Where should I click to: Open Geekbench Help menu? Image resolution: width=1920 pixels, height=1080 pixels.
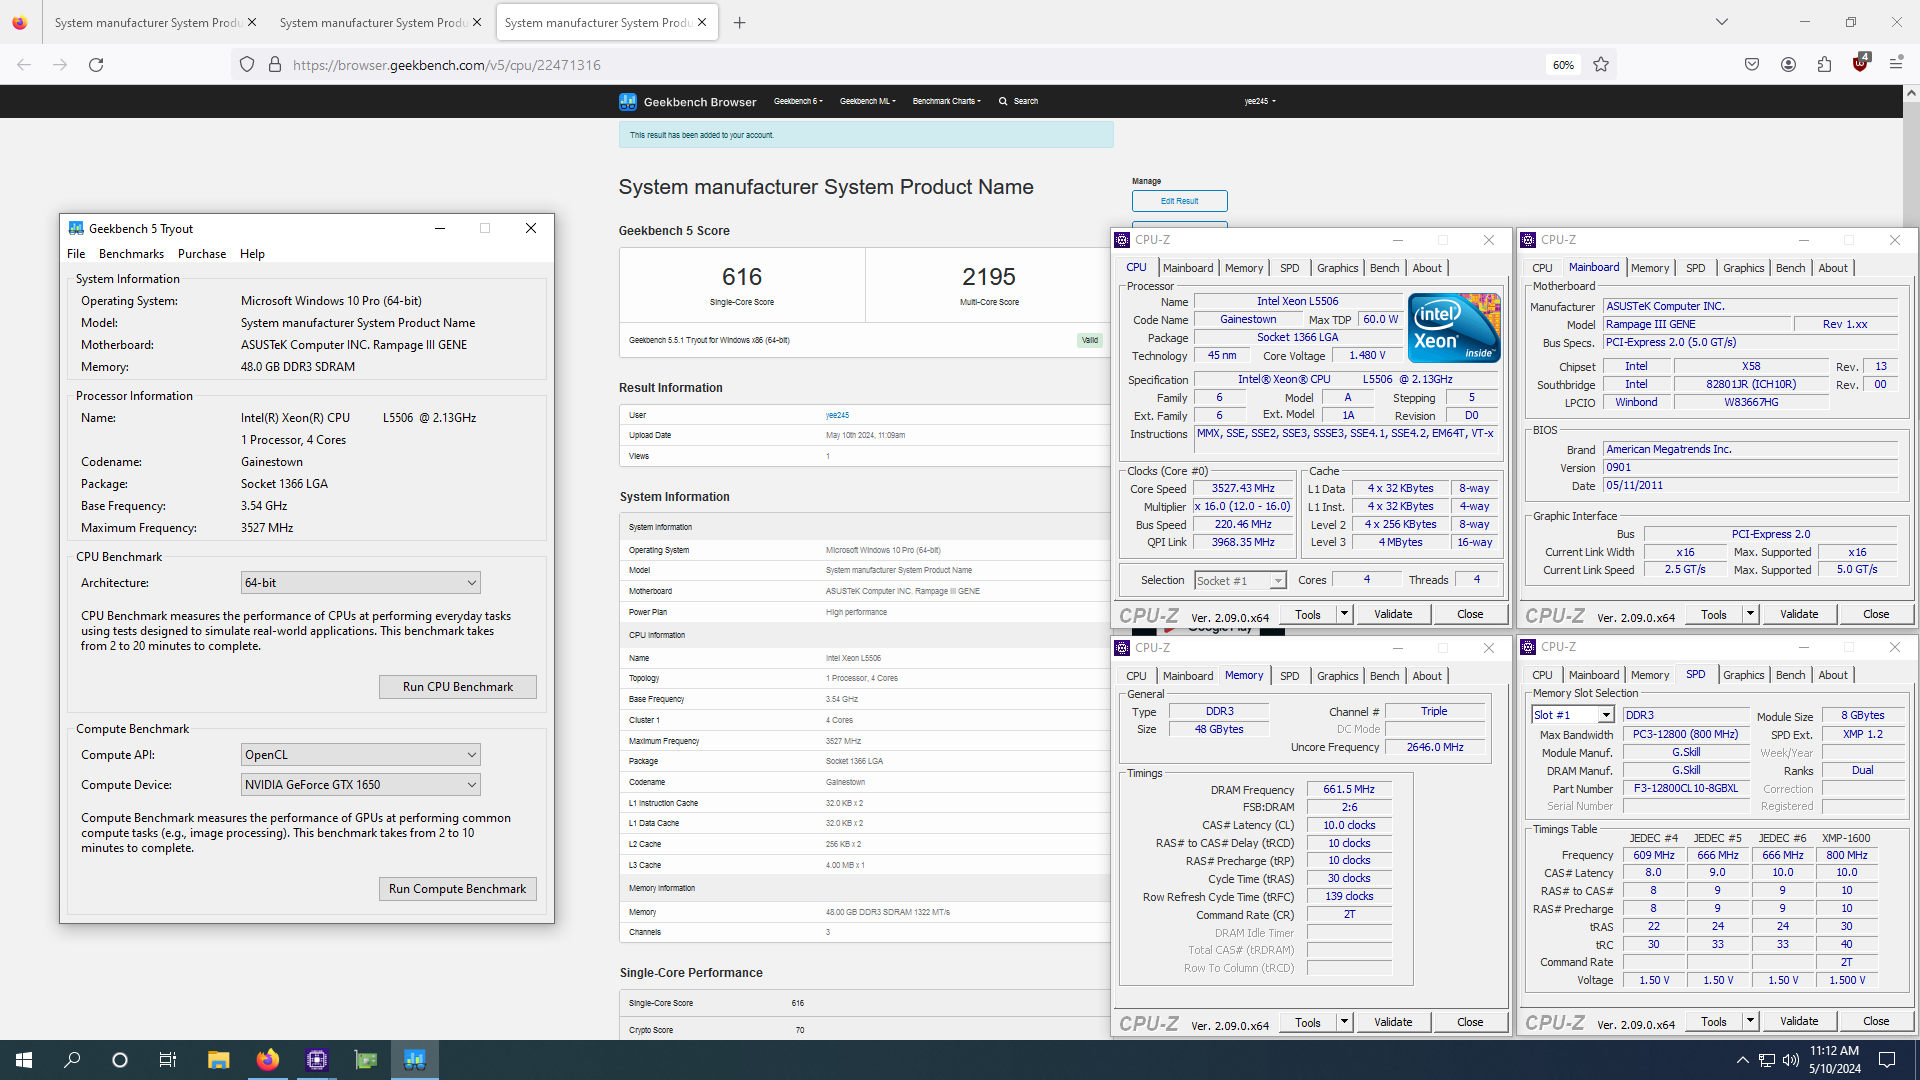pos(252,254)
